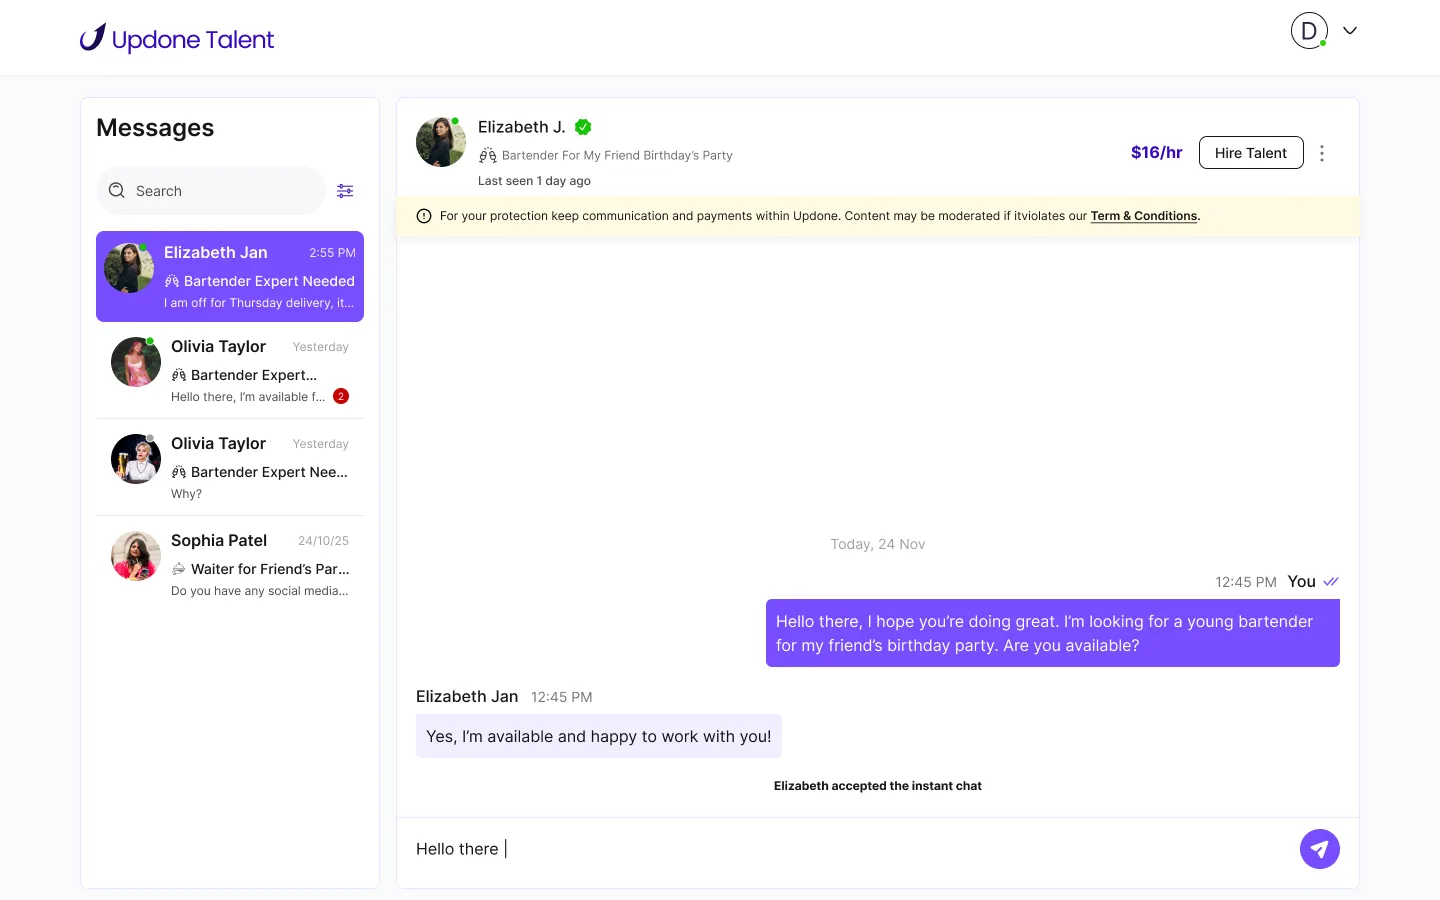
Task: Click the Messages heading
Action: [155, 128]
